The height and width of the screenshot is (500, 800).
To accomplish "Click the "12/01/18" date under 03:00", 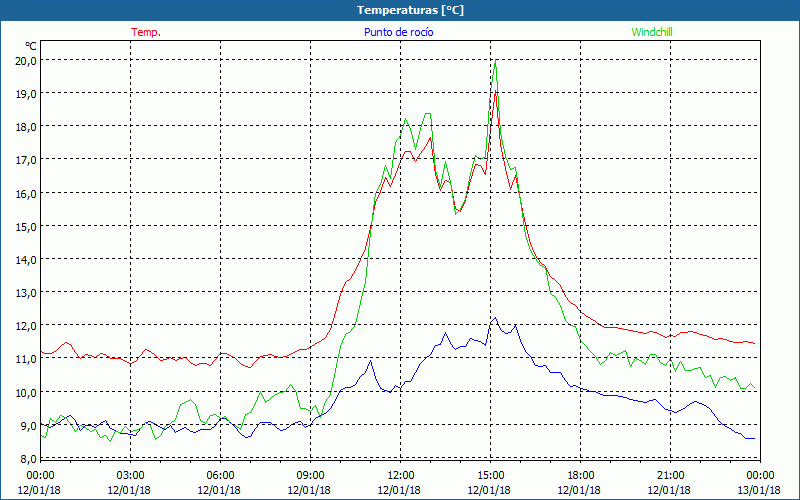I will [130, 490].
